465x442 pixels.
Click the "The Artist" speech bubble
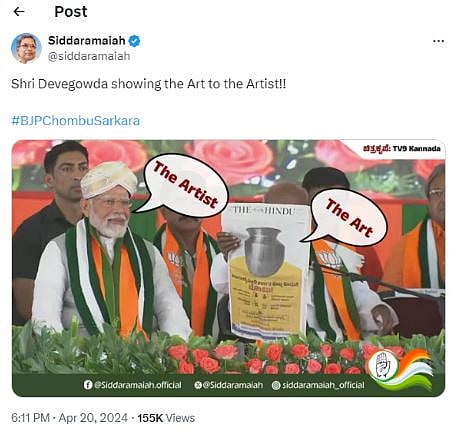pos(183,184)
